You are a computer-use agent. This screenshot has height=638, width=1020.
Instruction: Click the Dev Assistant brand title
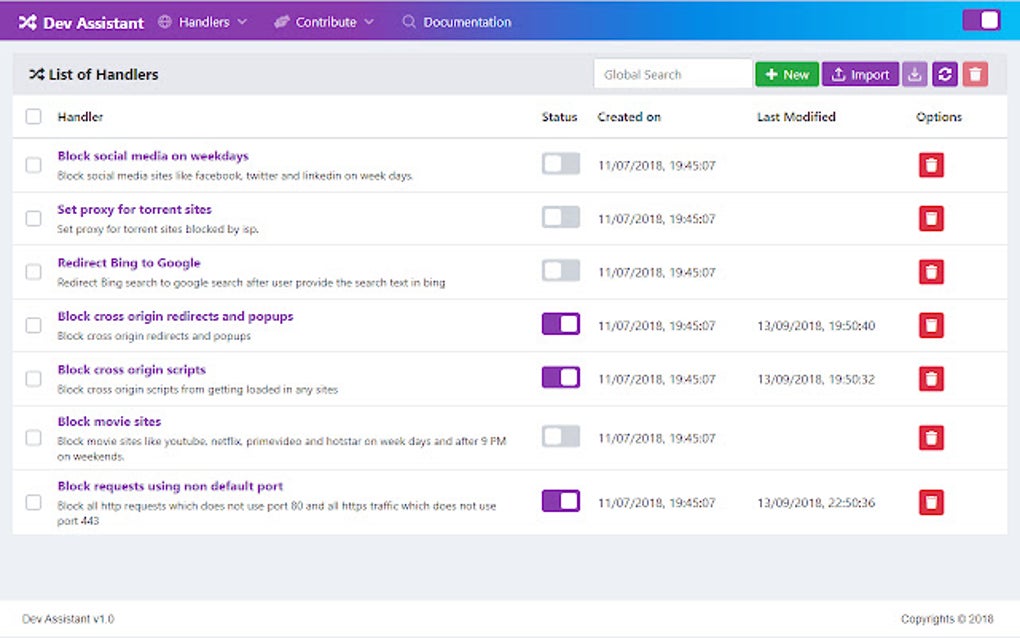click(x=93, y=23)
